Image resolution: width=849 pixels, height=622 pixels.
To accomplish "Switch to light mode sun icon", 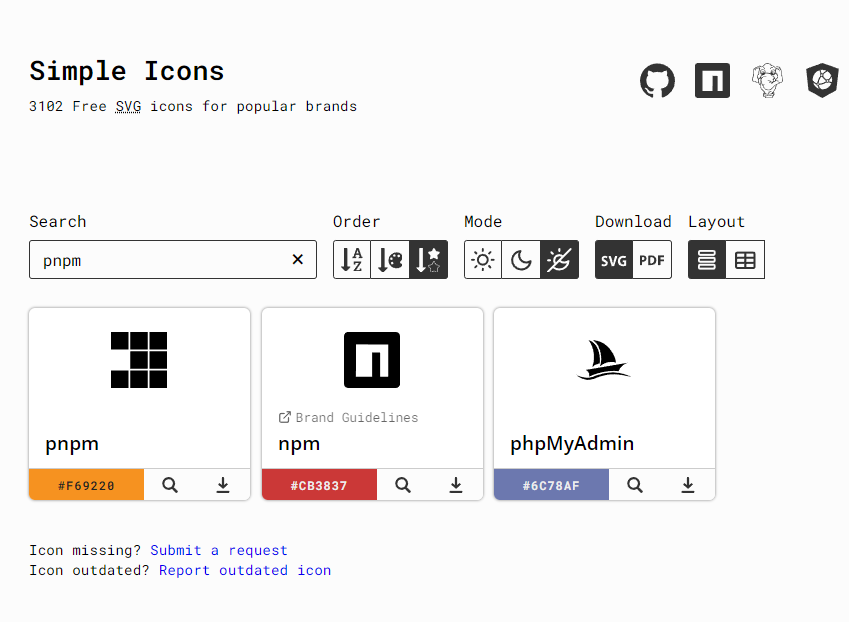I will pos(483,260).
